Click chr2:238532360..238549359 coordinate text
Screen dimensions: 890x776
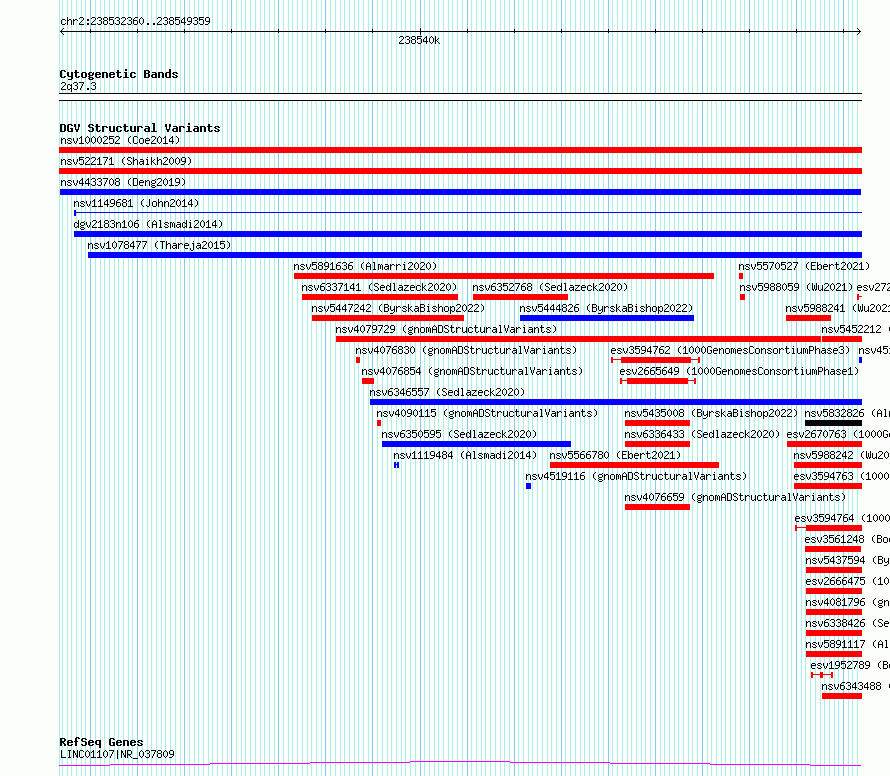pos(135,22)
